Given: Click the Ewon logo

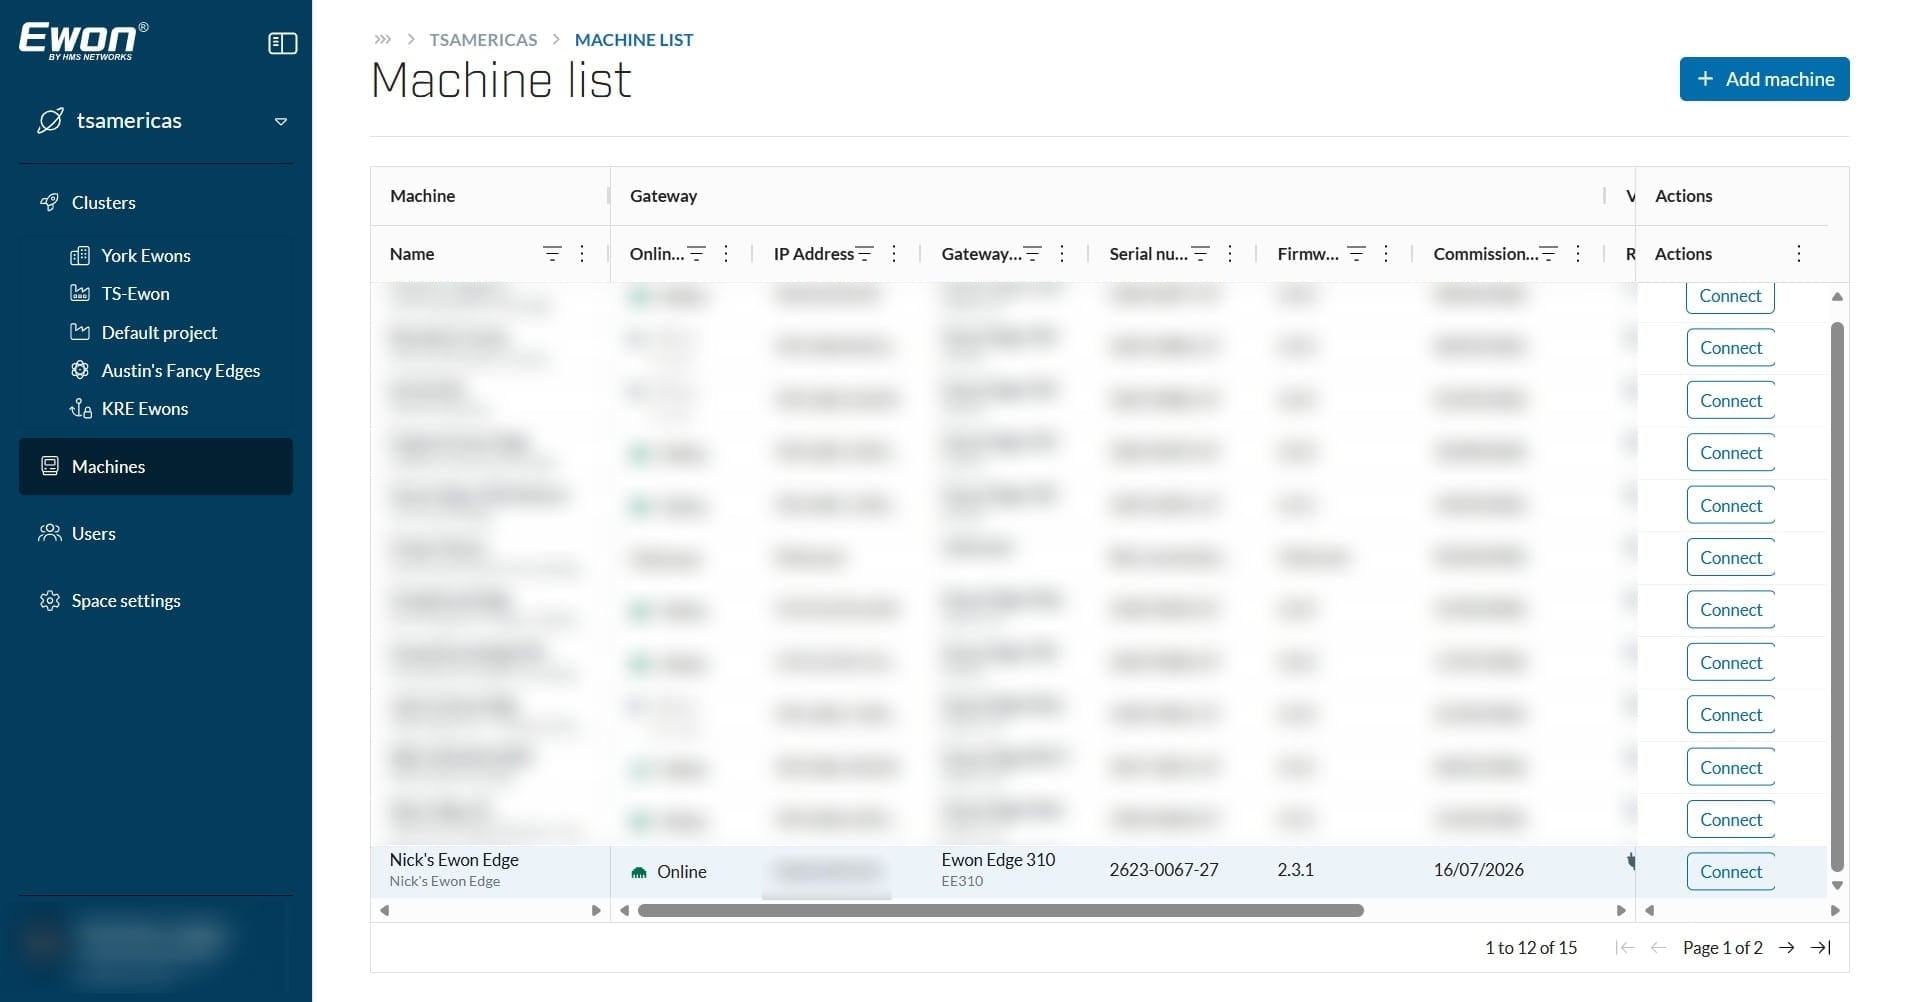Looking at the screenshot, I should point(84,41).
